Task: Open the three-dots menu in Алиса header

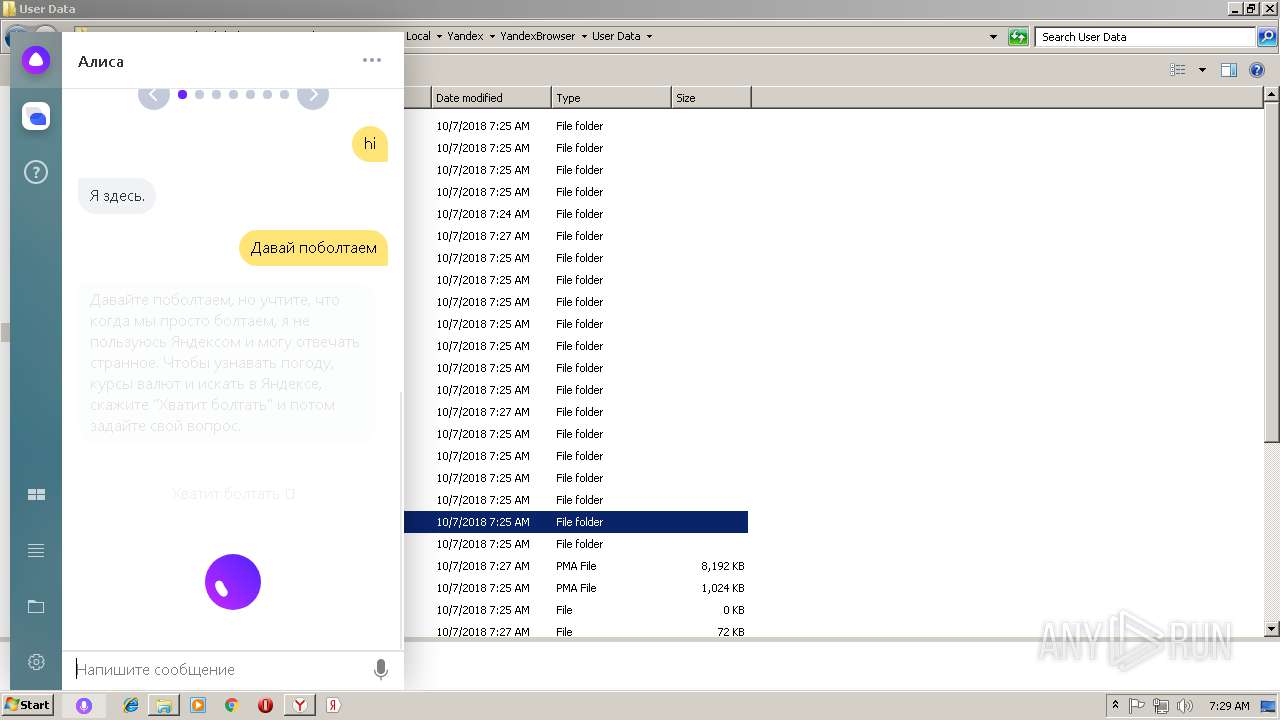Action: tap(372, 60)
